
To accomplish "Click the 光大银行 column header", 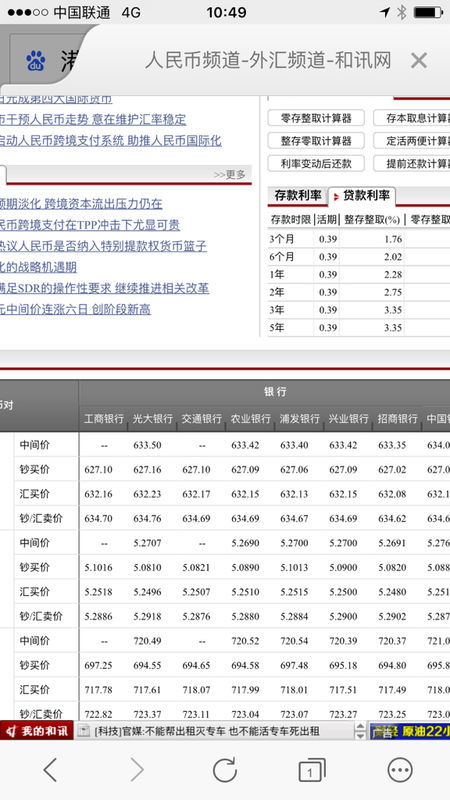I will click(x=153, y=418).
